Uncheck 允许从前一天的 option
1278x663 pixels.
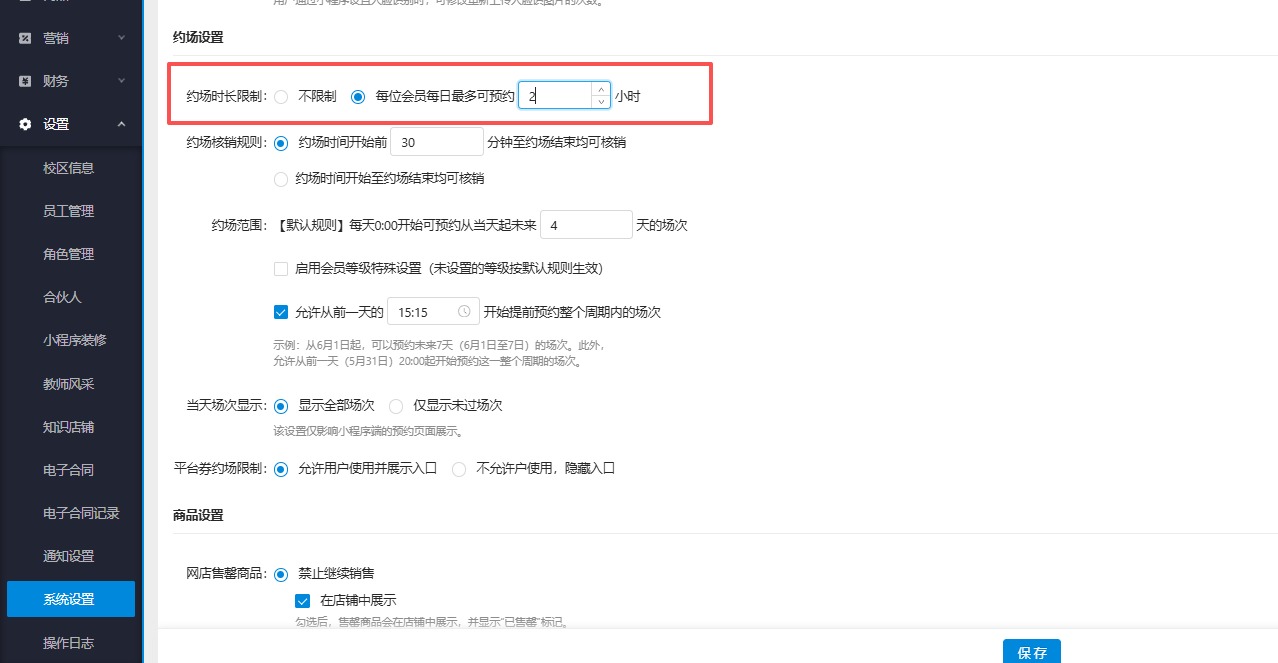281,311
